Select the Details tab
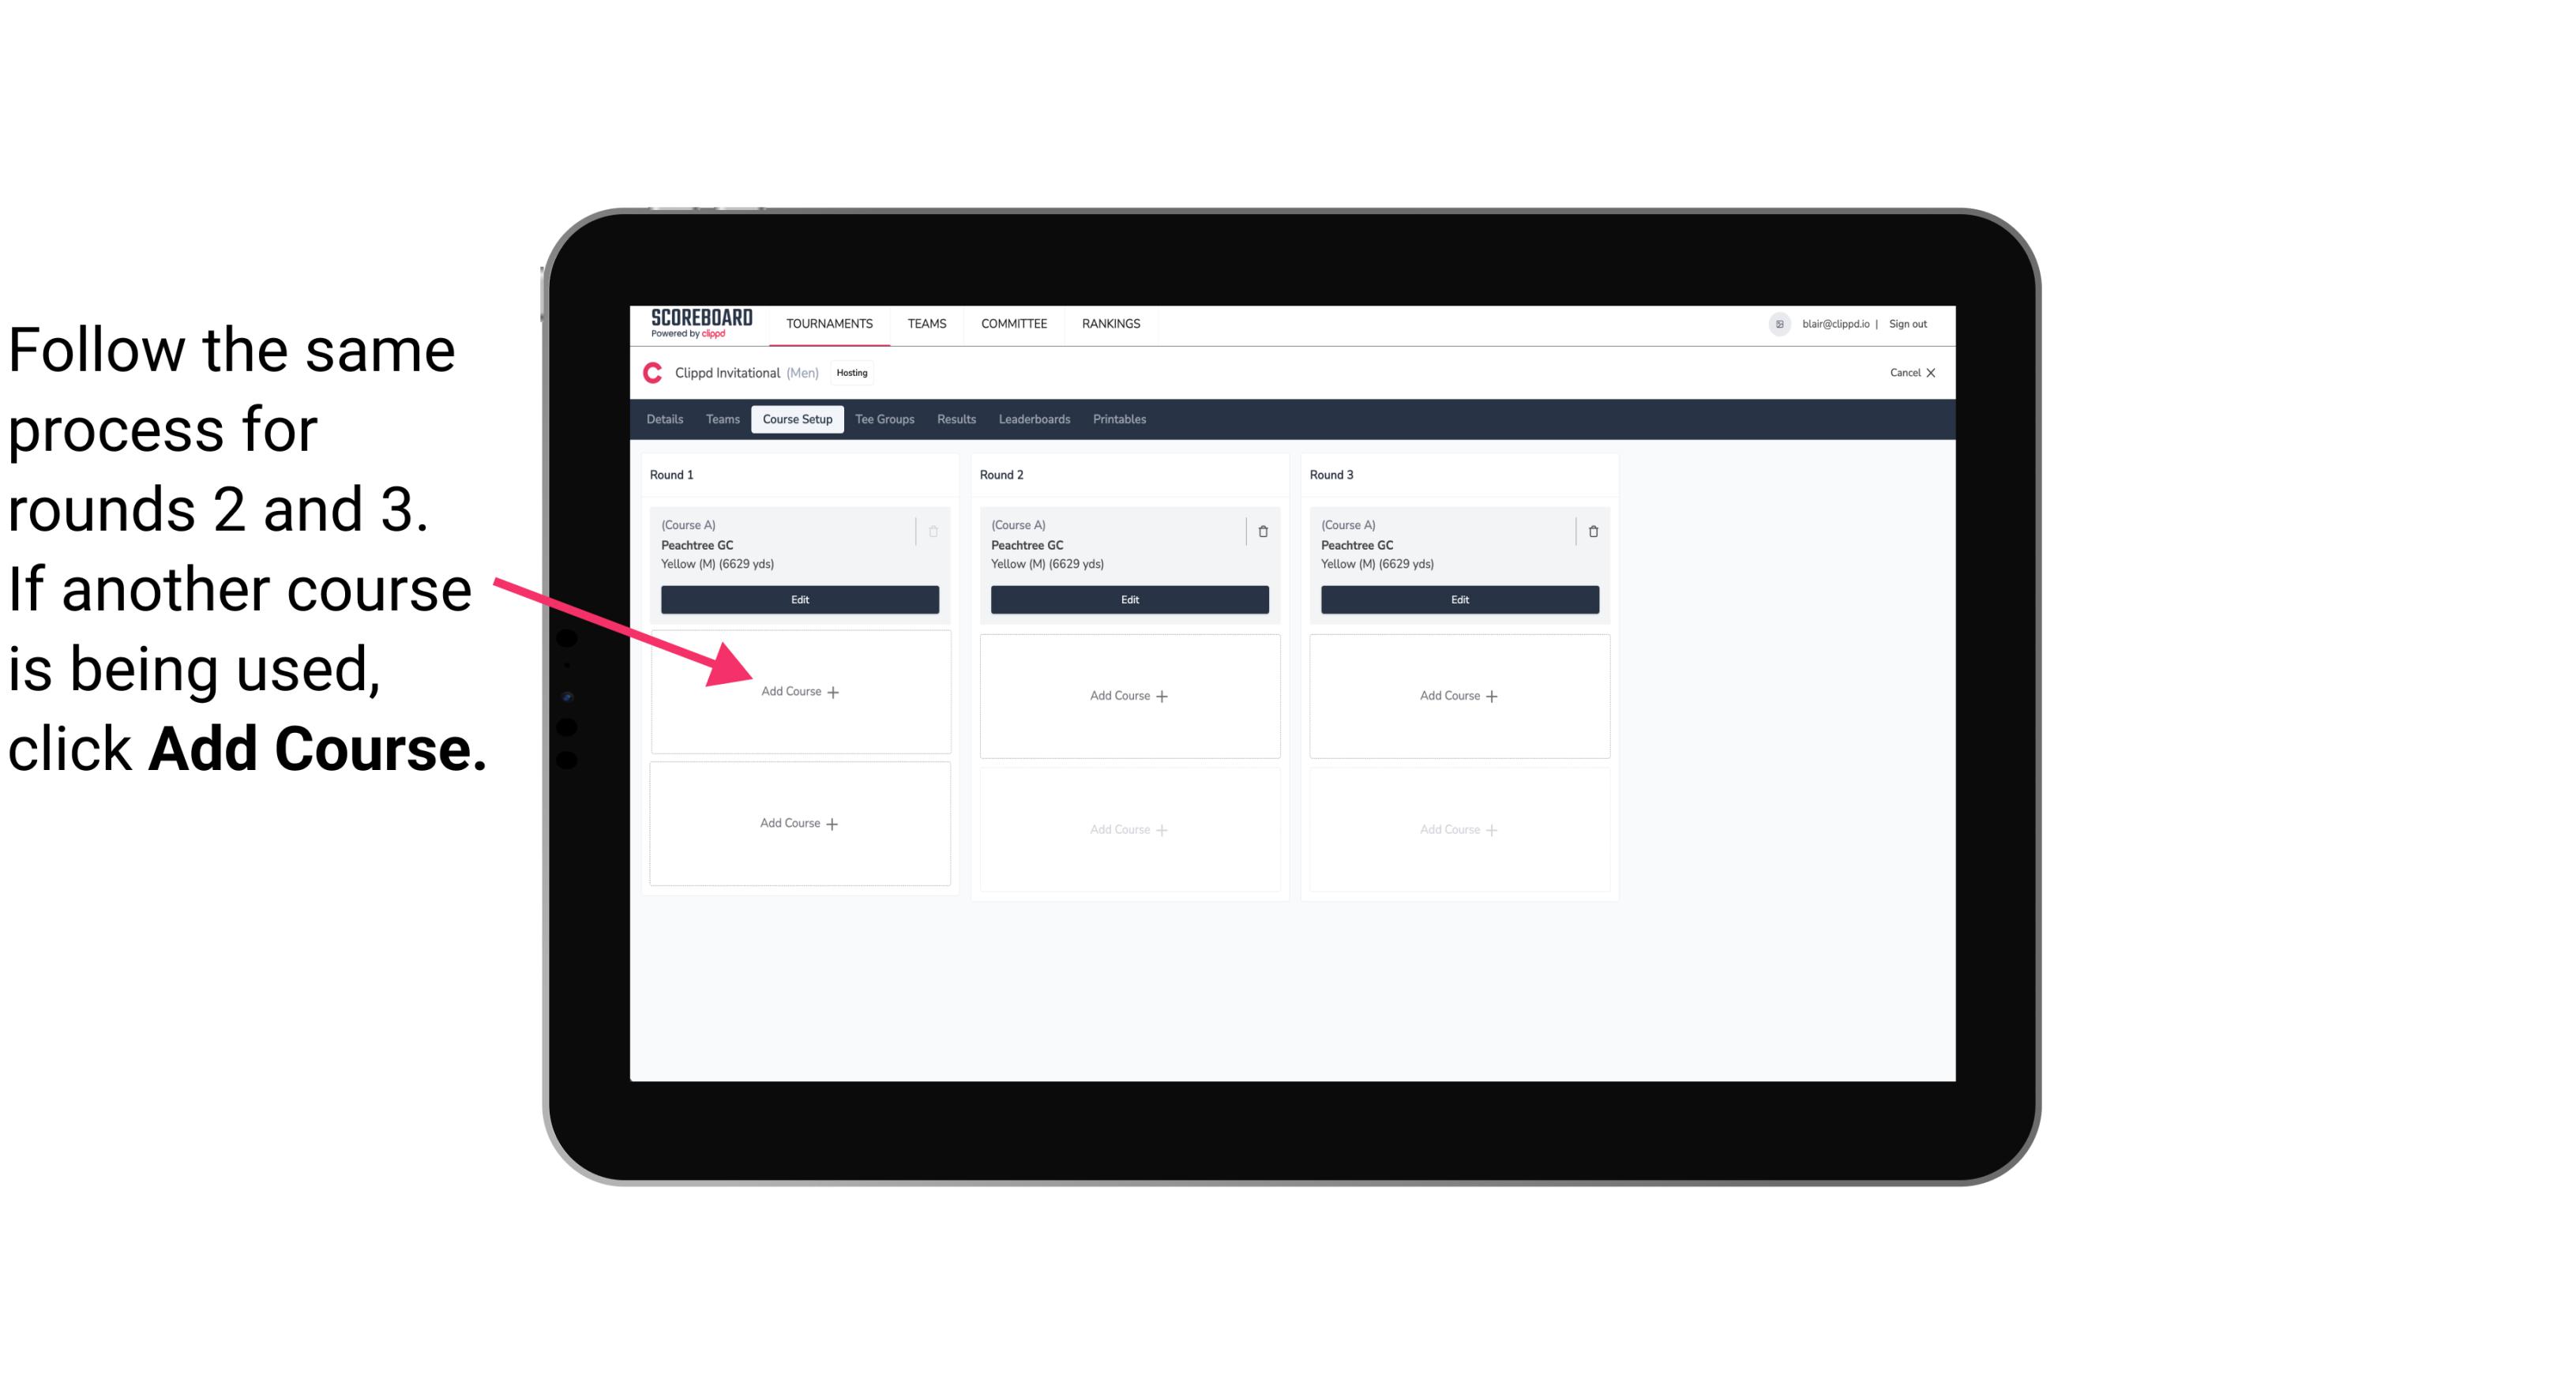Screen dimensions: 2576x1386 click(666, 420)
